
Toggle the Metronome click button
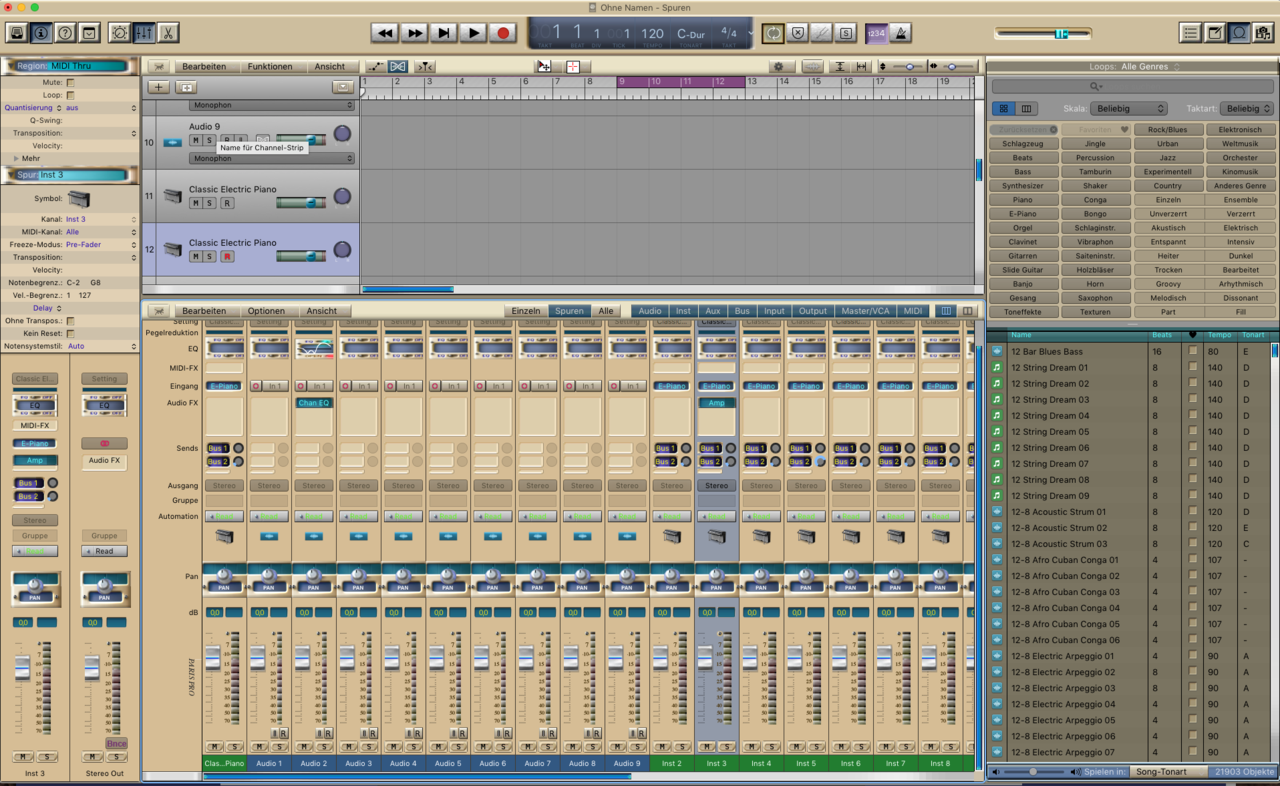[x=899, y=33]
